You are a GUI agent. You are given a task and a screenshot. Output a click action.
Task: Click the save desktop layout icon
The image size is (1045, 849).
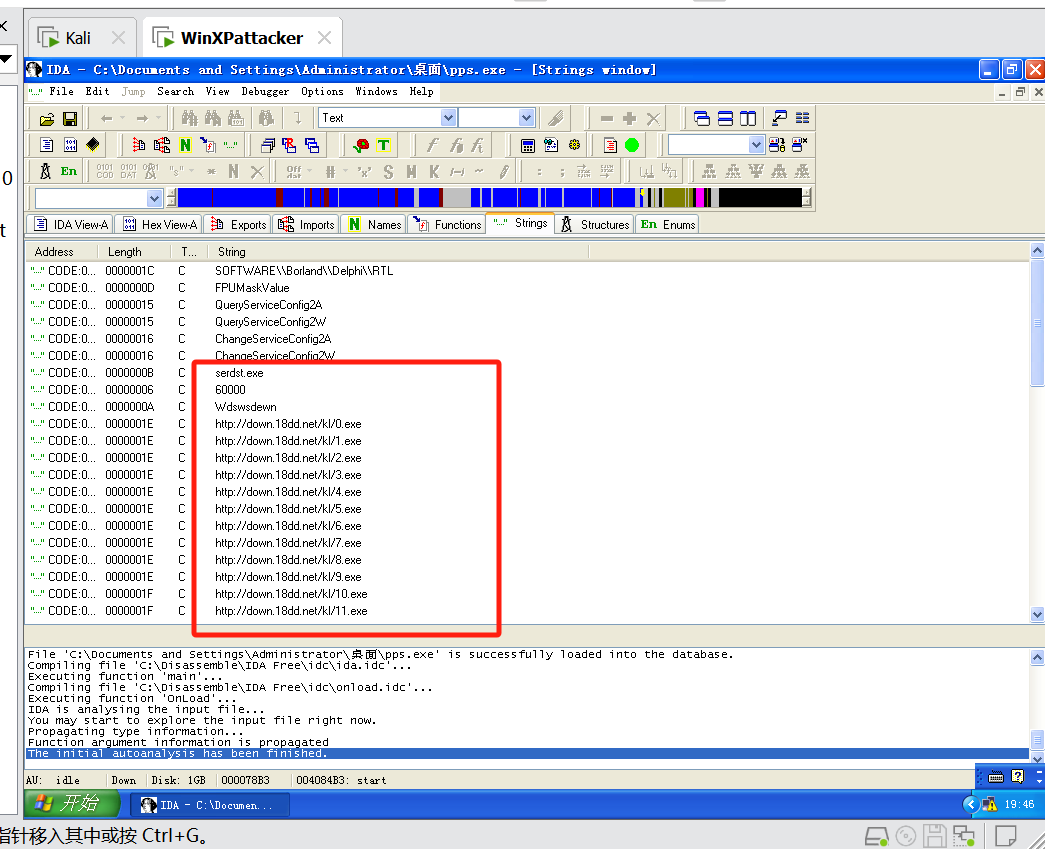[x=777, y=145]
